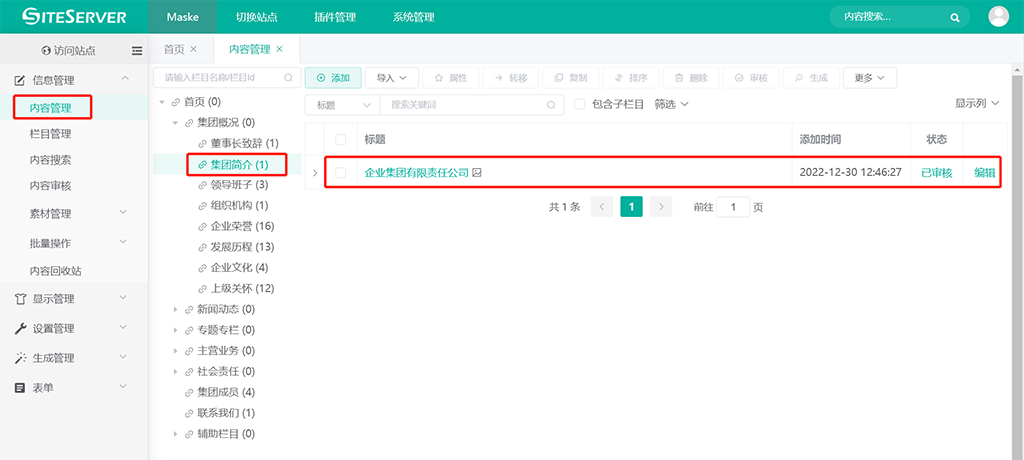
Task: Select the checkbox for 企业集团有限责任公司 row
Action: point(340,173)
